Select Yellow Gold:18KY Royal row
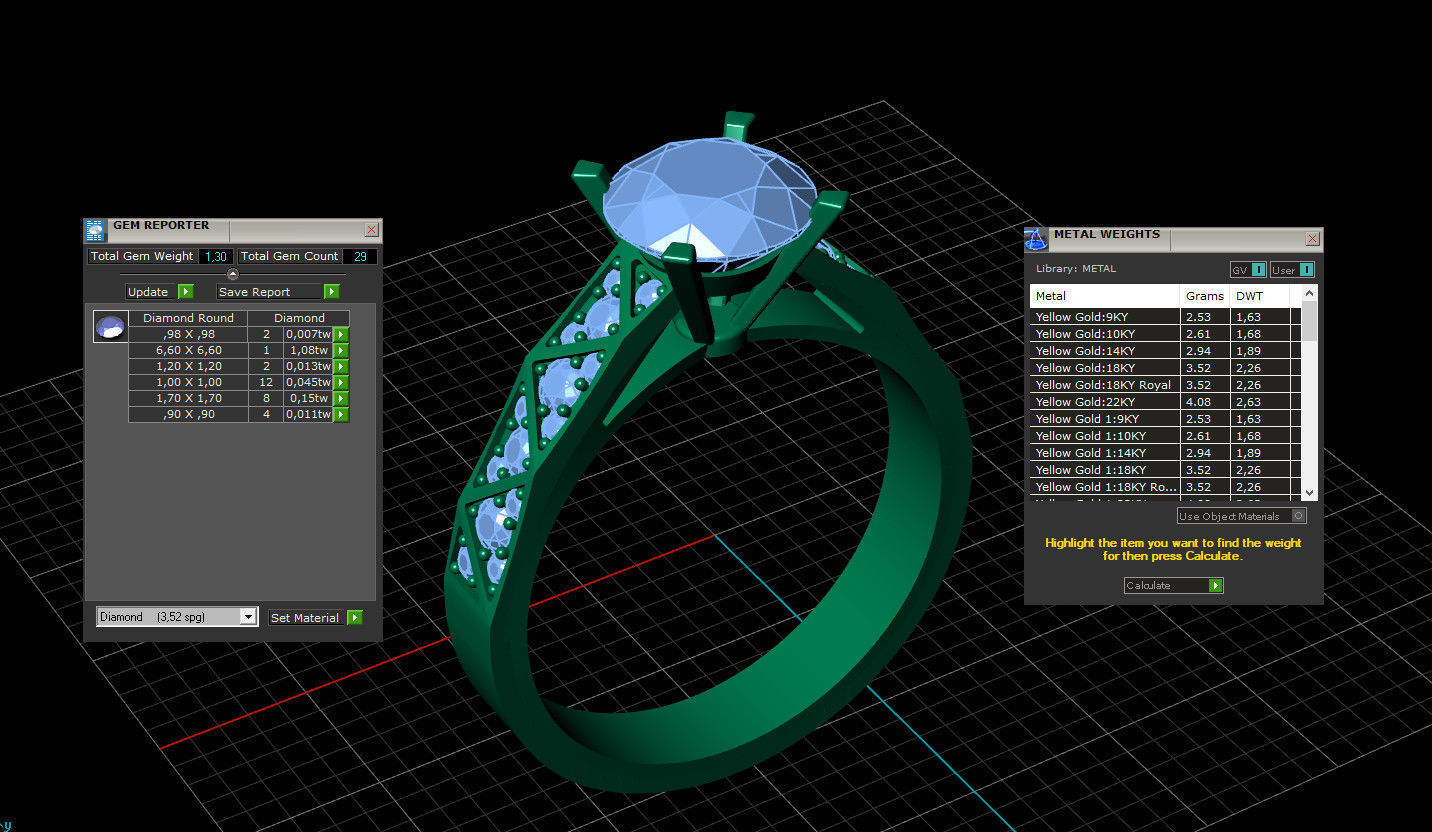The image size is (1432, 832). pyautogui.click(x=1166, y=385)
